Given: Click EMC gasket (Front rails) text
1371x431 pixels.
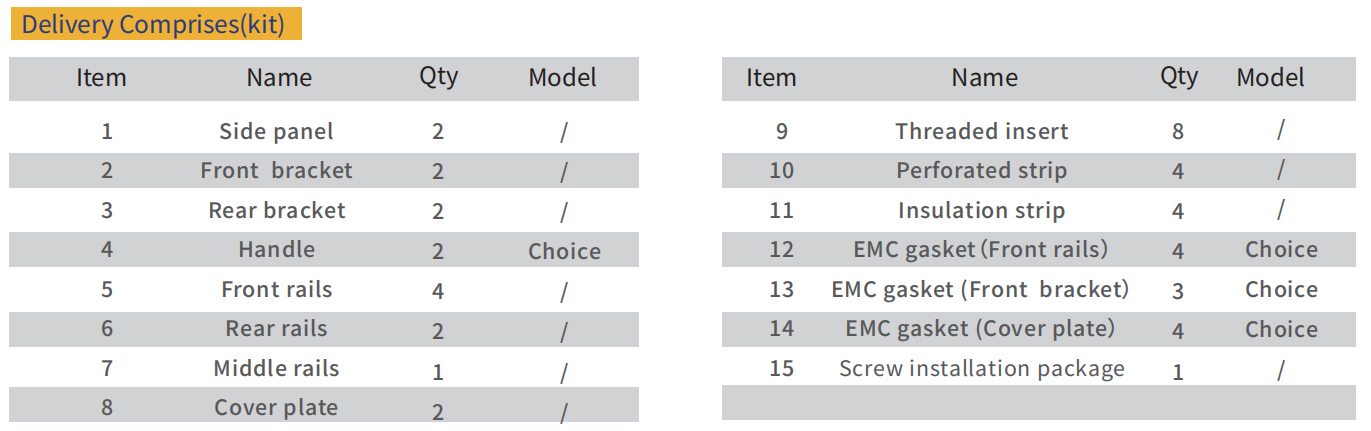Looking at the screenshot, I should click(980, 249).
